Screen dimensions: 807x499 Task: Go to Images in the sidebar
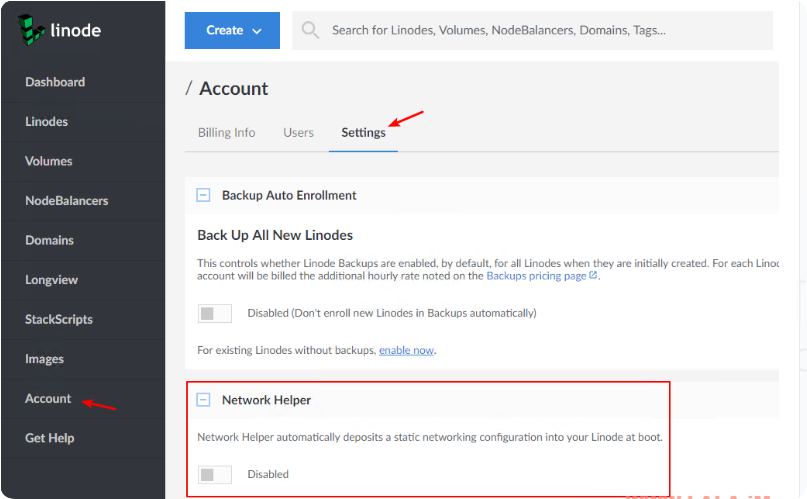(44, 359)
